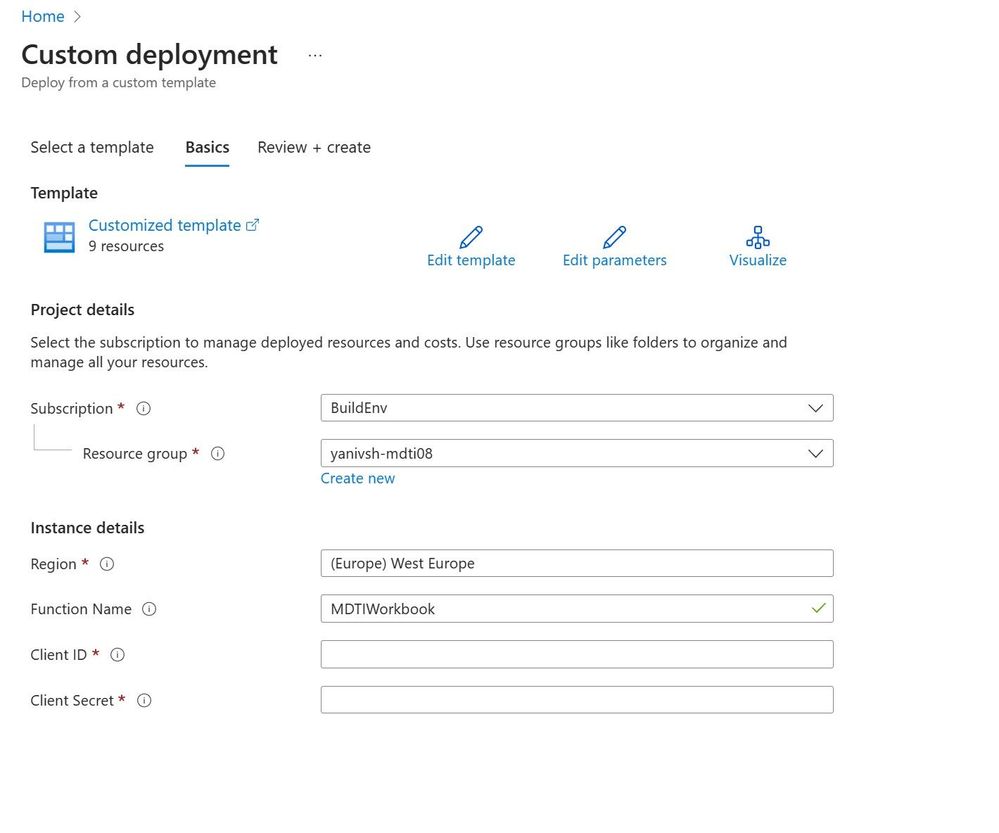The height and width of the screenshot is (833, 999).
Task: Click the Subscription dropdown arrow
Action: coord(816,408)
